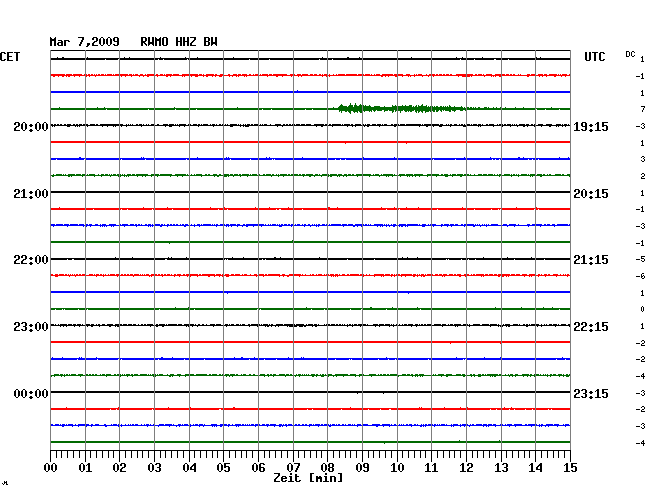Click the CET time label "20:00"

31,127
